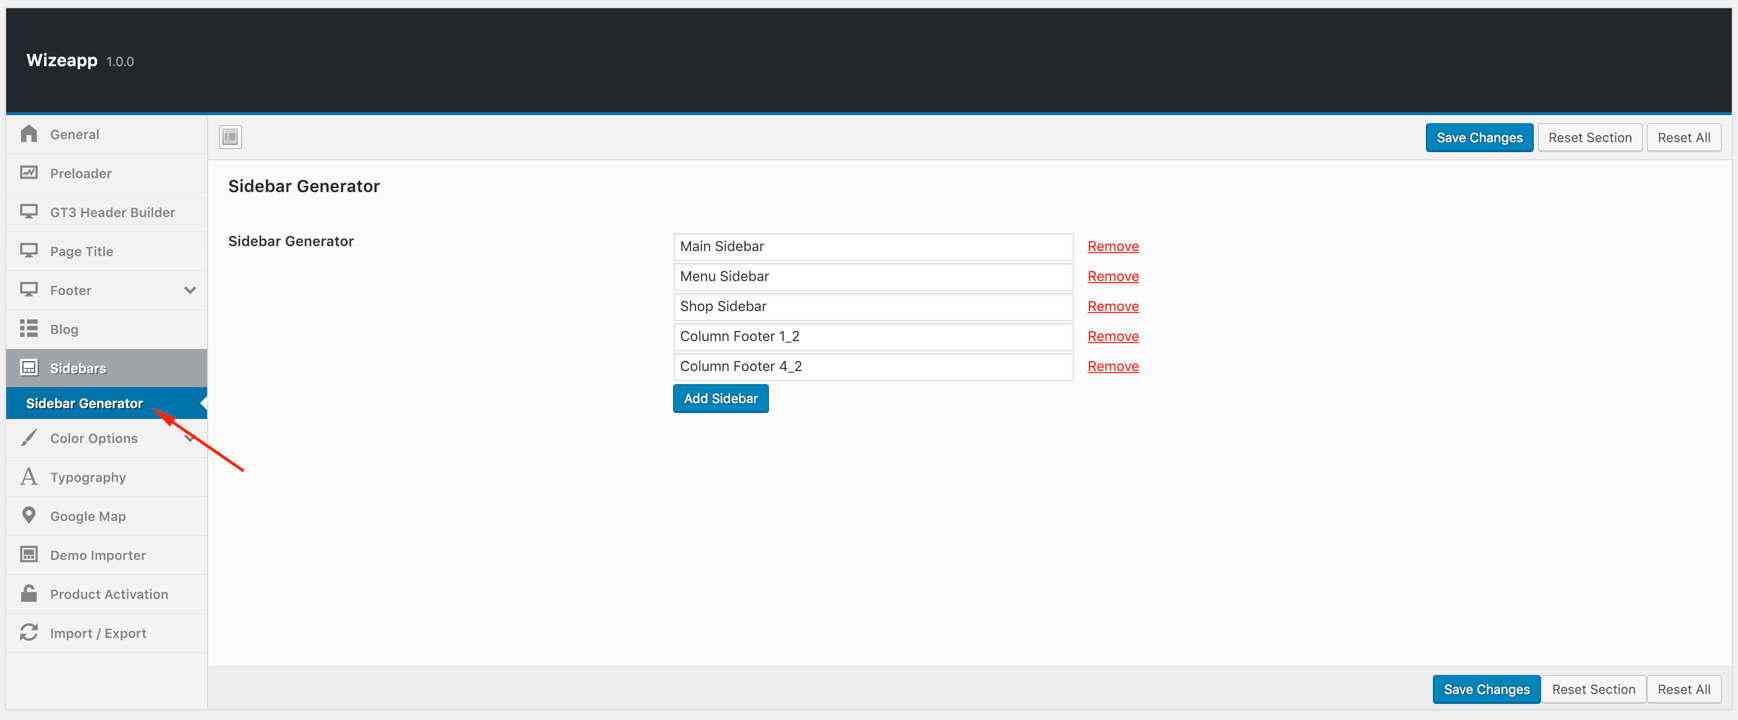Go to GT3 Header Builder section
This screenshot has height=720, width=1738.
[x=106, y=212]
